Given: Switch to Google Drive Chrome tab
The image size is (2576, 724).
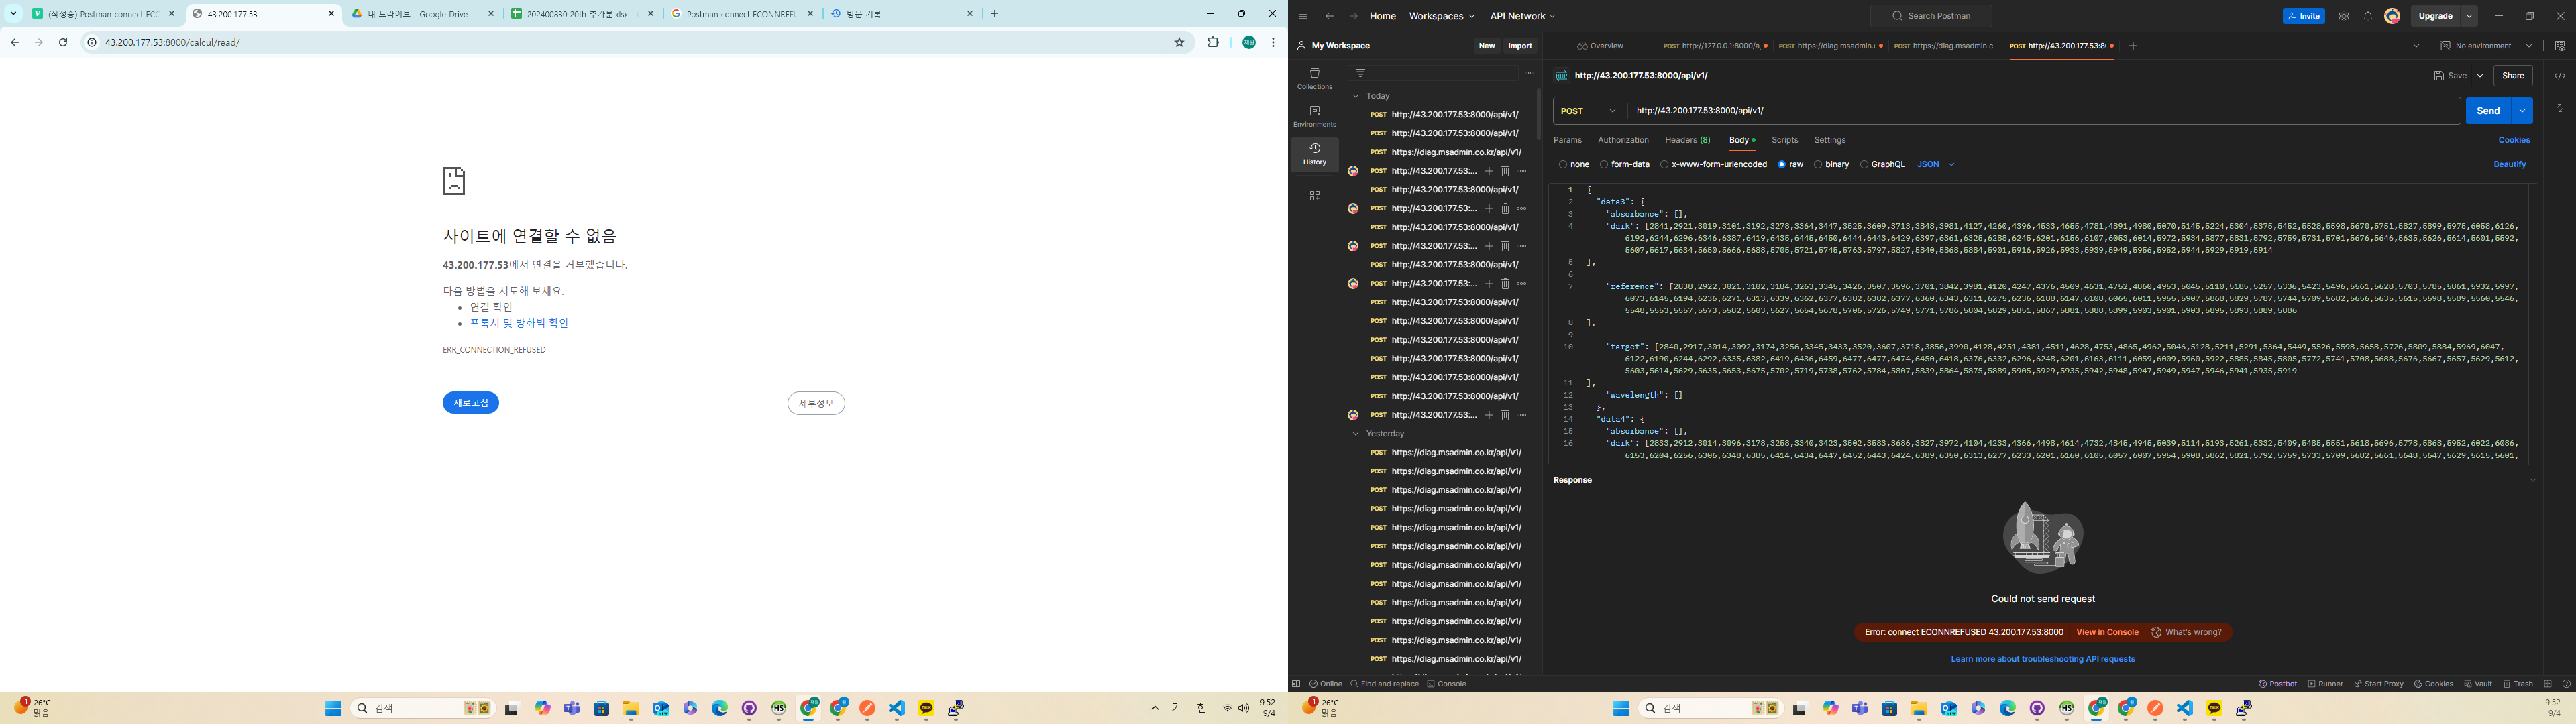Looking at the screenshot, I should pos(422,14).
